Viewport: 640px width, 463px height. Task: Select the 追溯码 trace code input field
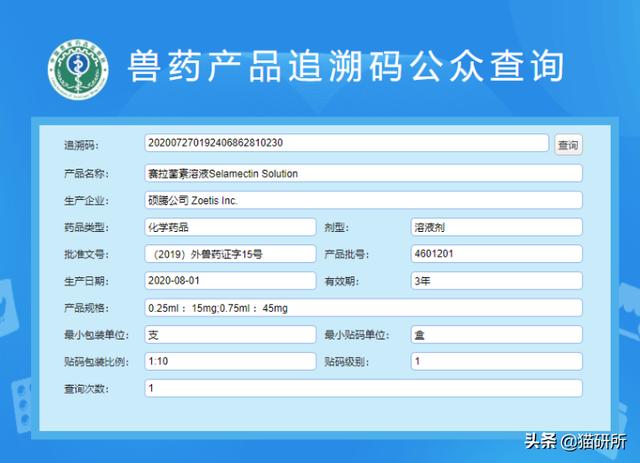(x=347, y=143)
